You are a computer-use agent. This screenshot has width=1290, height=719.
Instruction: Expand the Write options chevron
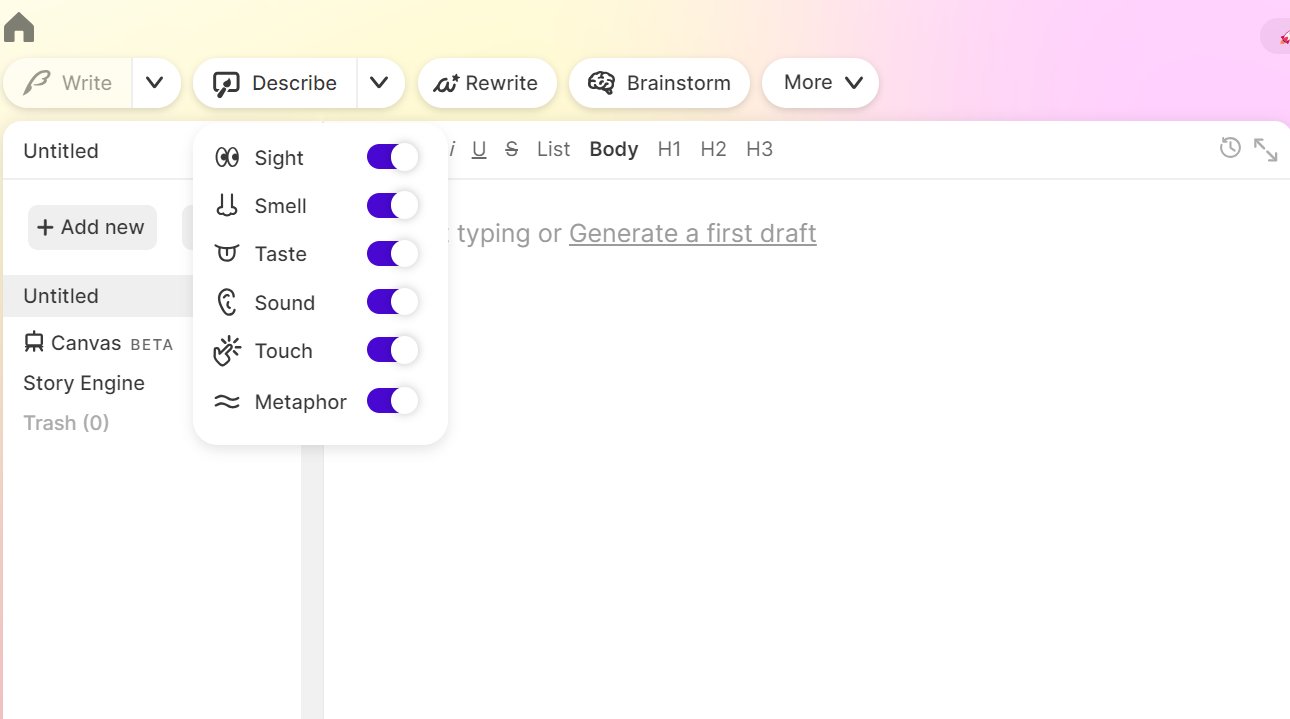[x=156, y=83]
